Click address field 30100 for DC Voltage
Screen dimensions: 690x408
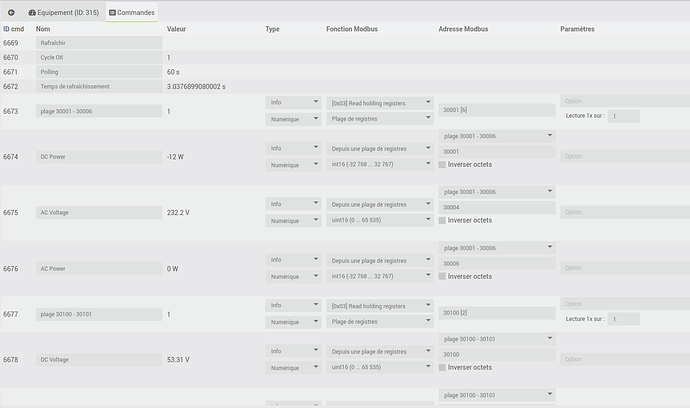coord(497,354)
